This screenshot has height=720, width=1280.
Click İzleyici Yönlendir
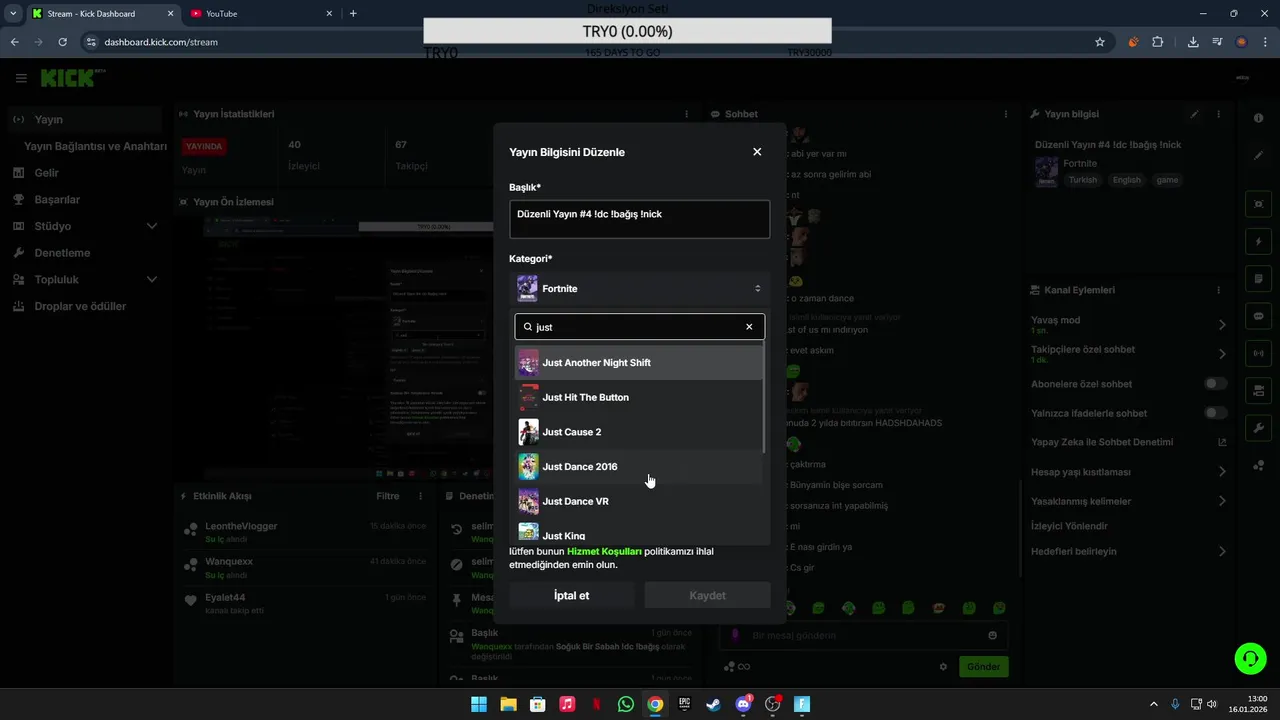(1069, 526)
